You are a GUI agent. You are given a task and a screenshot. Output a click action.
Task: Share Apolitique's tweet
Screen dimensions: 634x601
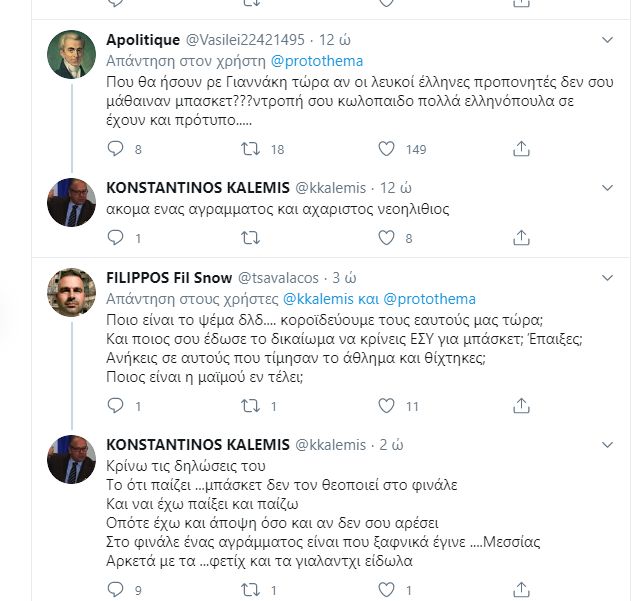[x=521, y=149]
